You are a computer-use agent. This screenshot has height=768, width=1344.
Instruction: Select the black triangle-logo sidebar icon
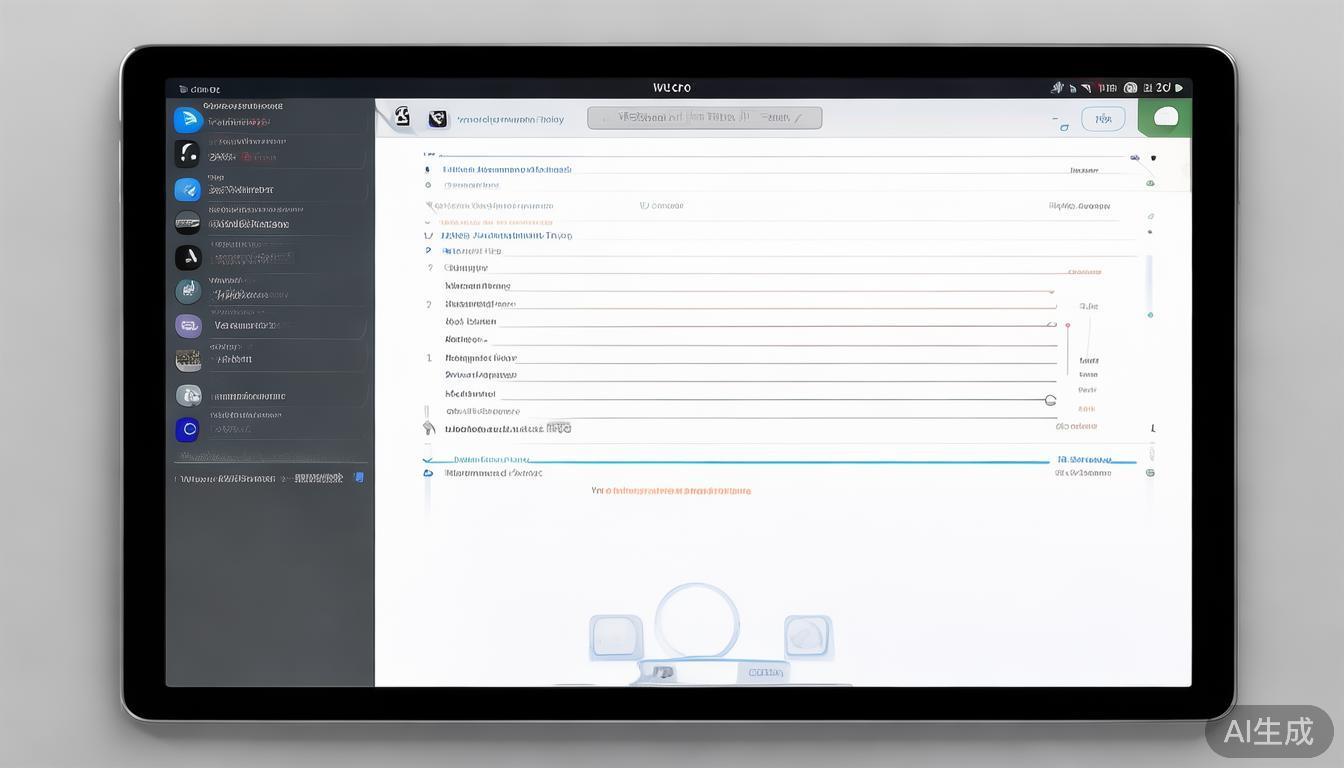click(188, 257)
